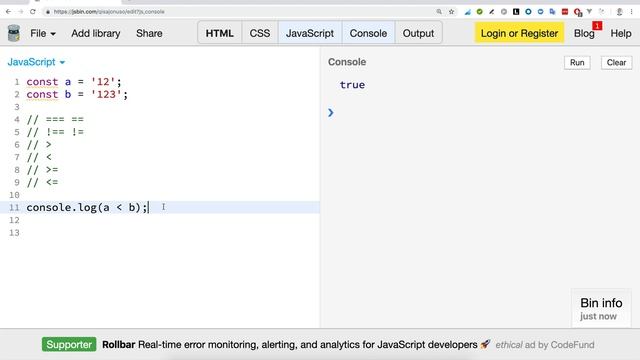
Task: Click the red circle extension icon with badge
Action: (x=578, y=12)
